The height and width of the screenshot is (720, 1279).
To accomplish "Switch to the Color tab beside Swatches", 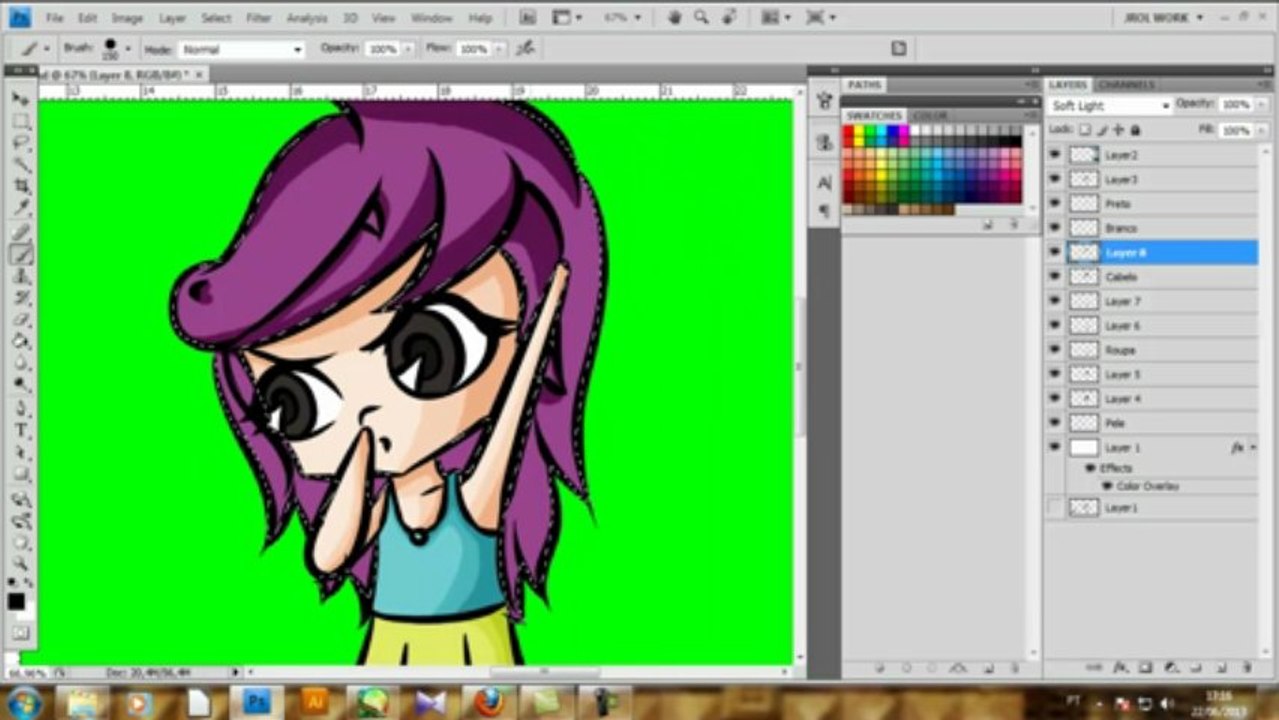I will pos(930,116).
